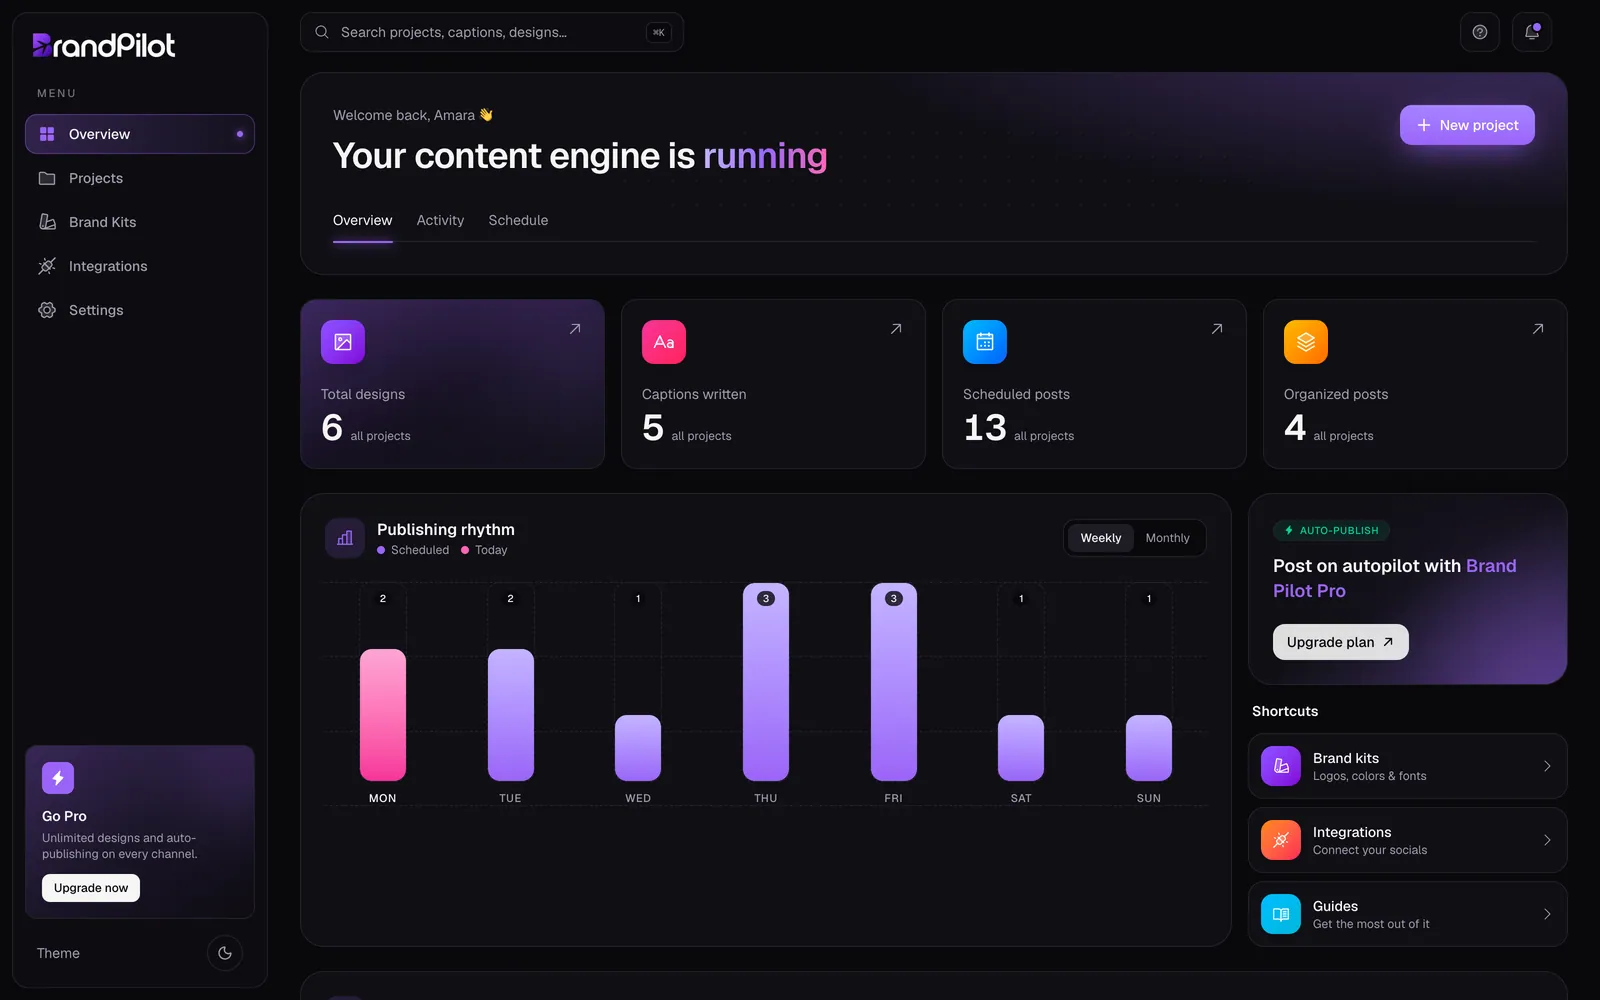Open the notifications bell
This screenshot has height=1000, width=1600.
[1532, 32]
